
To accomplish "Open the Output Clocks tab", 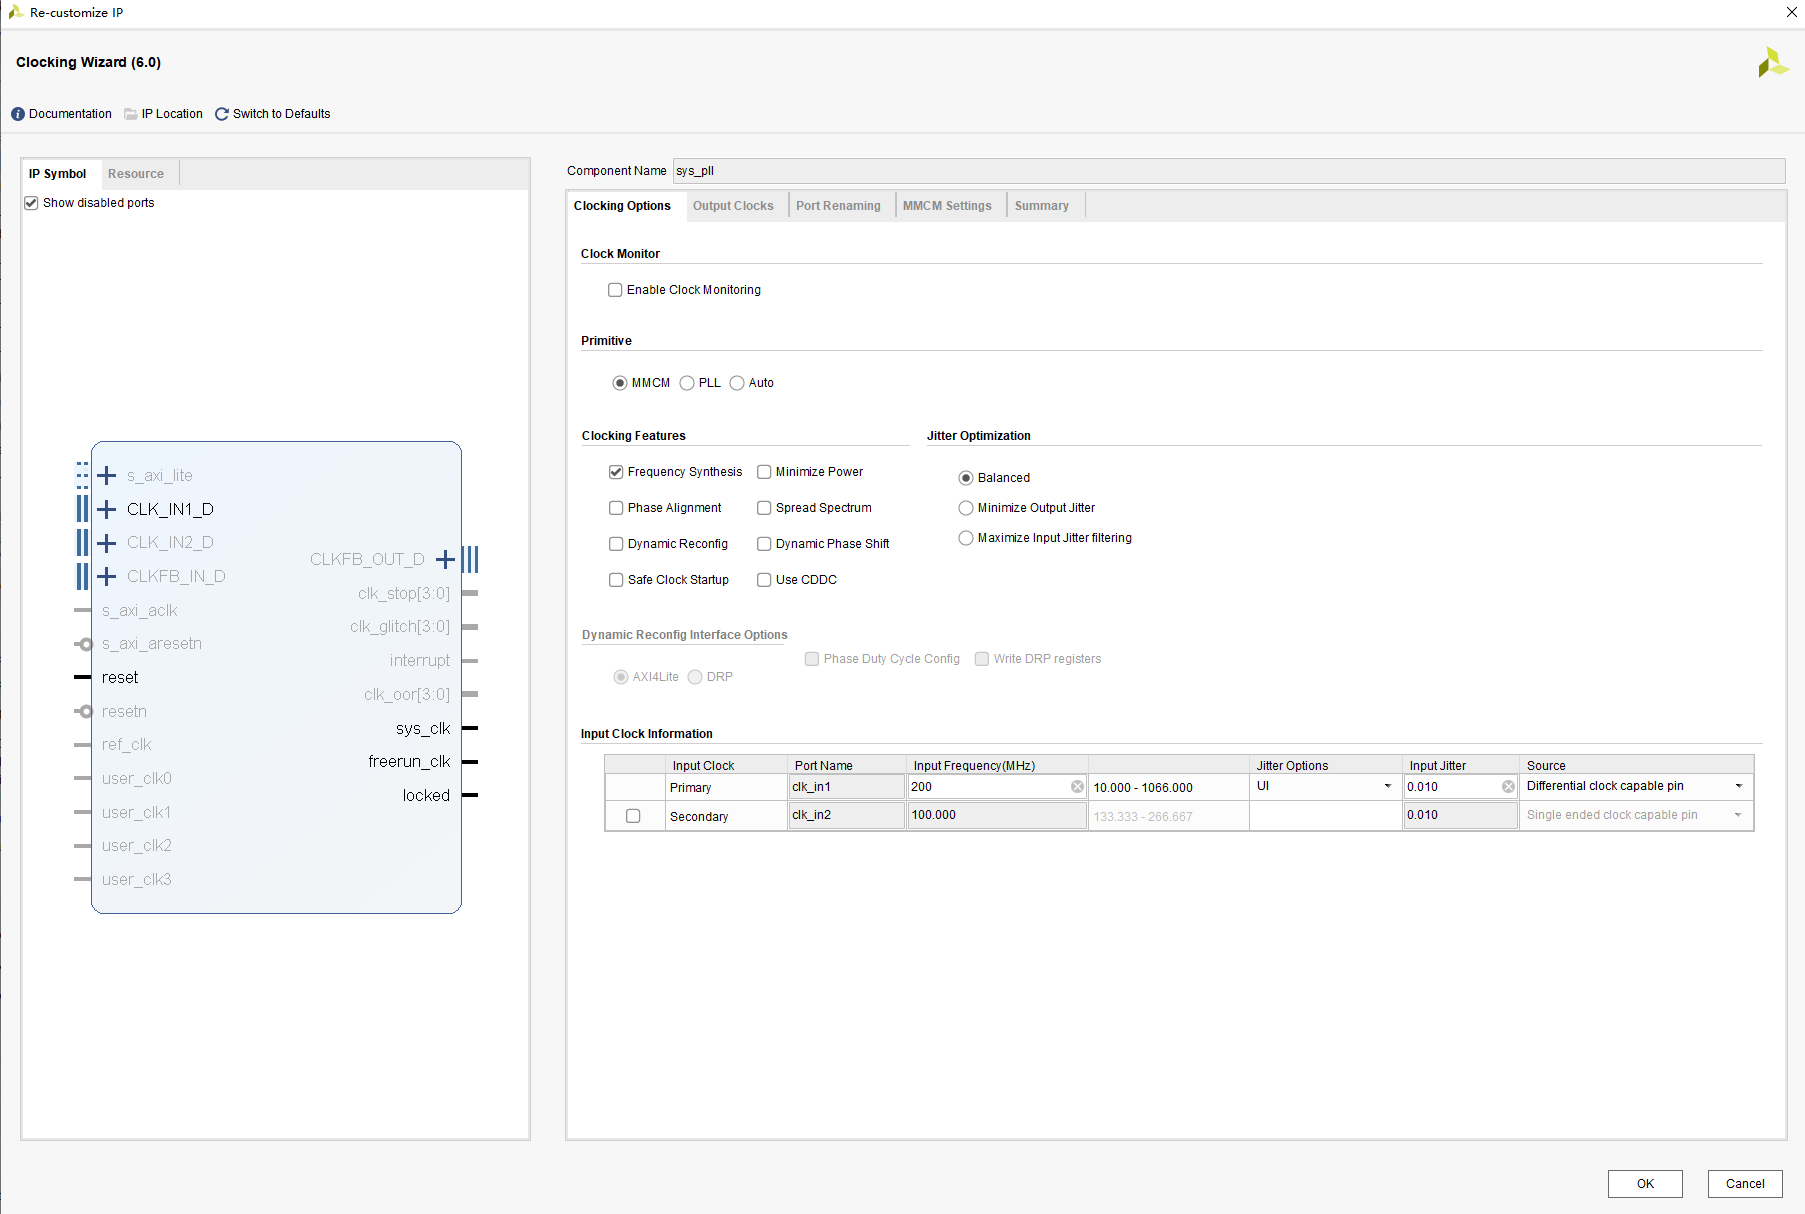I will (x=733, y=206).
